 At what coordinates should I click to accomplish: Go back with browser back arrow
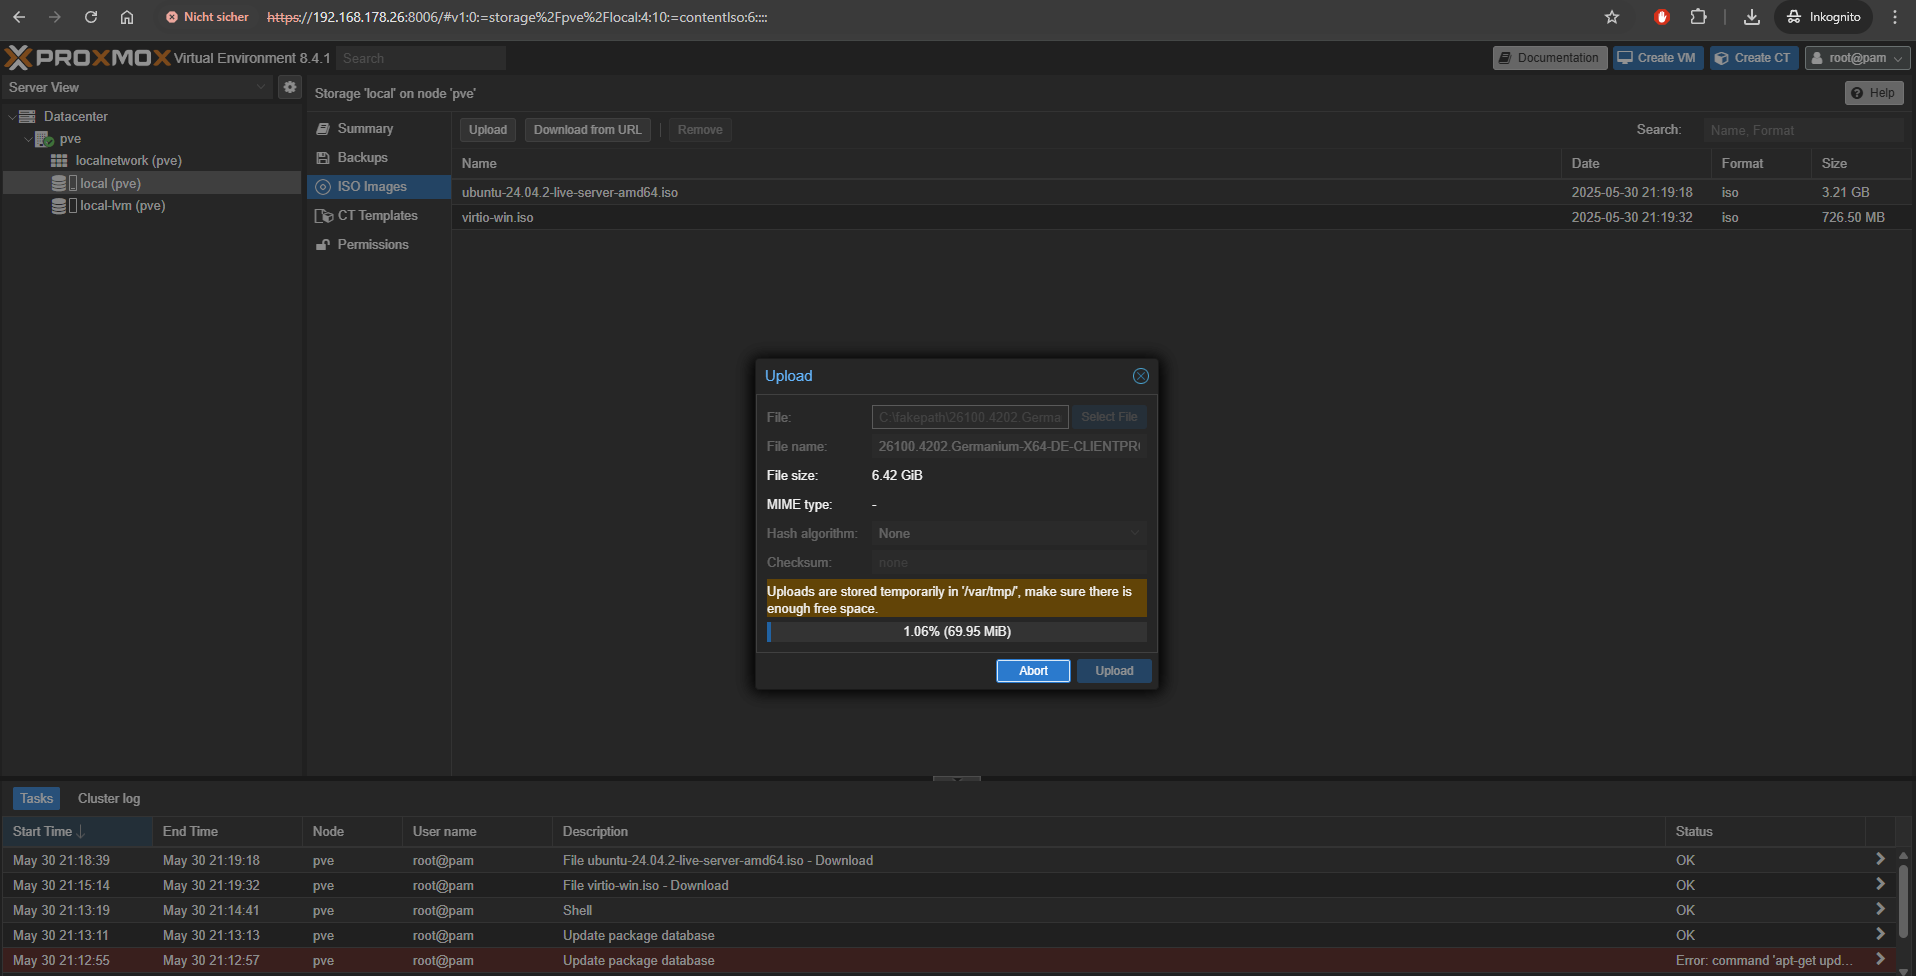click(x=19, y=17)
